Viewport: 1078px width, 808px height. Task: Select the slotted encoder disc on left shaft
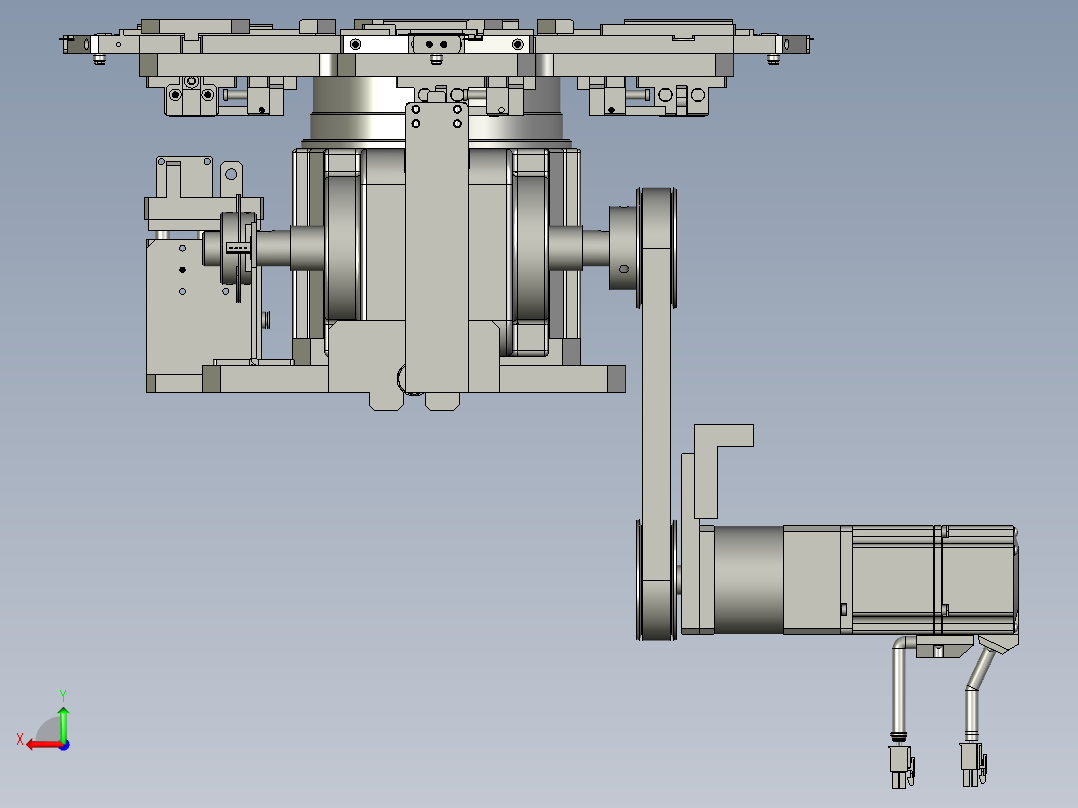(238, 248)
